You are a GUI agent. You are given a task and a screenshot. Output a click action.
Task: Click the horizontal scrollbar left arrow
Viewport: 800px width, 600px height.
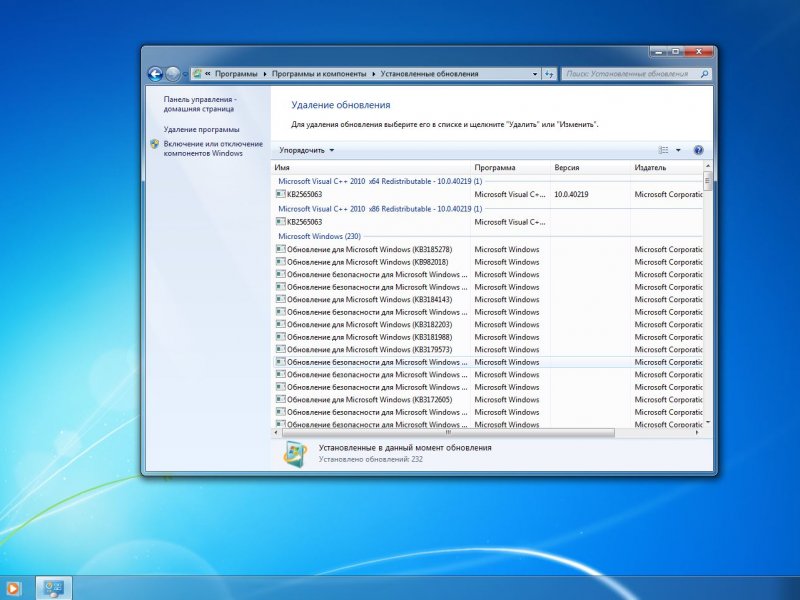point(276,433)
